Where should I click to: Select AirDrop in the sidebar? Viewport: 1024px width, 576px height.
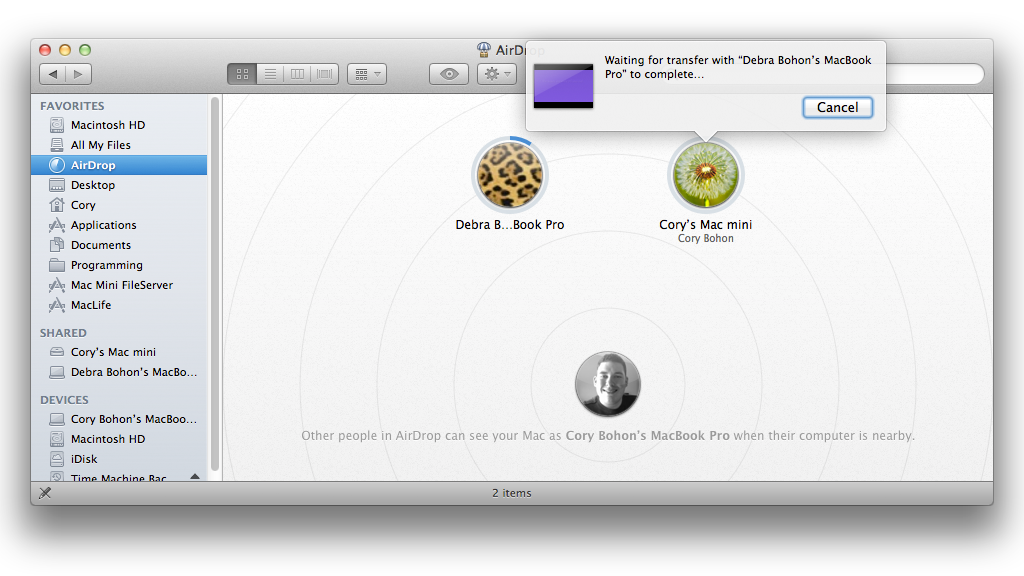pos(119,165)
